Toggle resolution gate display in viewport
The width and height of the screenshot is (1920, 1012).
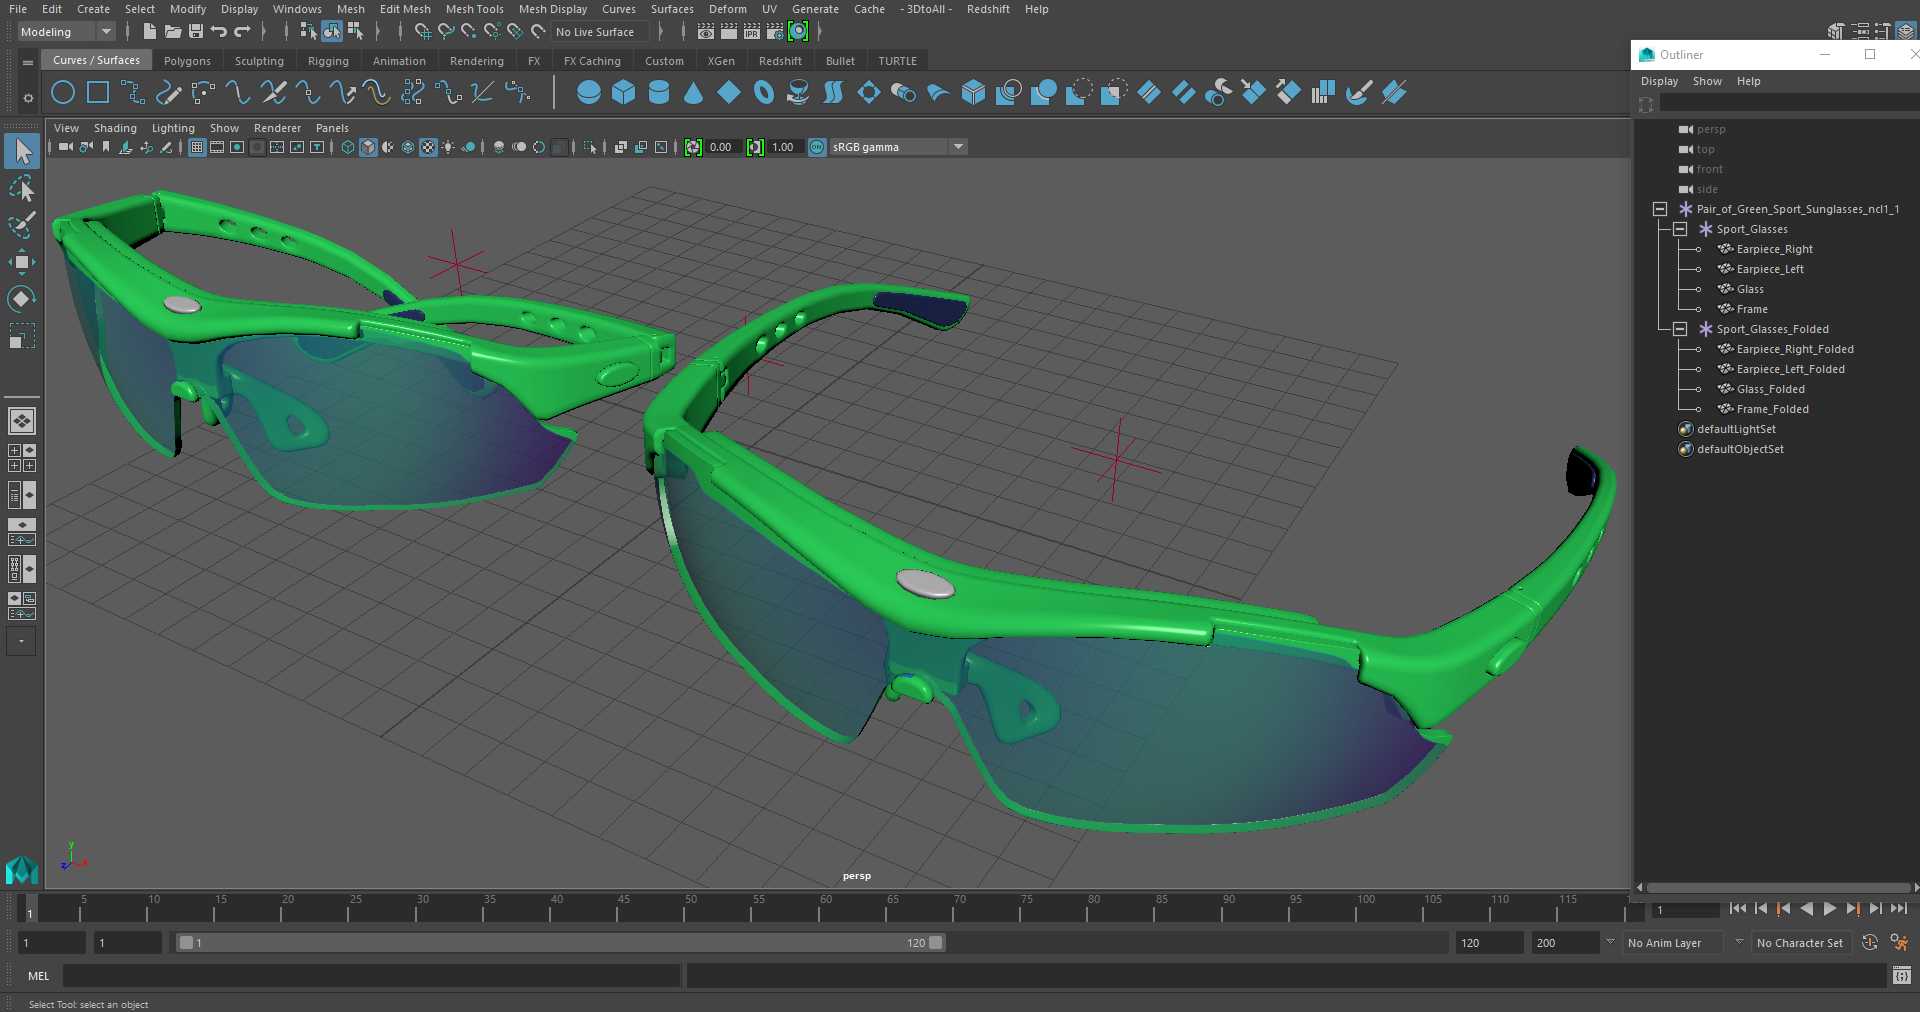[x=237, y=147]
